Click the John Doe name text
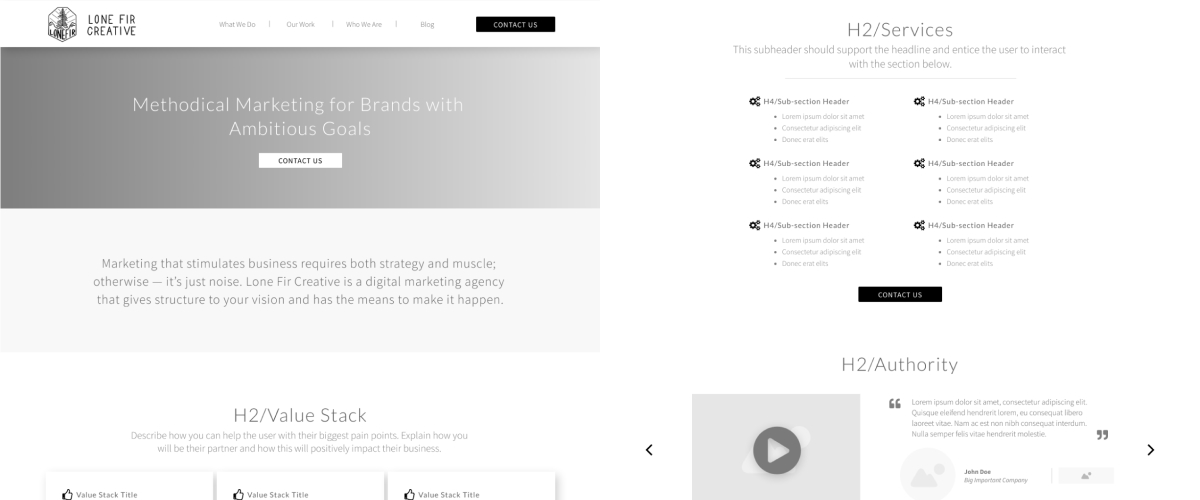Viewport: 1200px width, 500px height. (978, 471)
